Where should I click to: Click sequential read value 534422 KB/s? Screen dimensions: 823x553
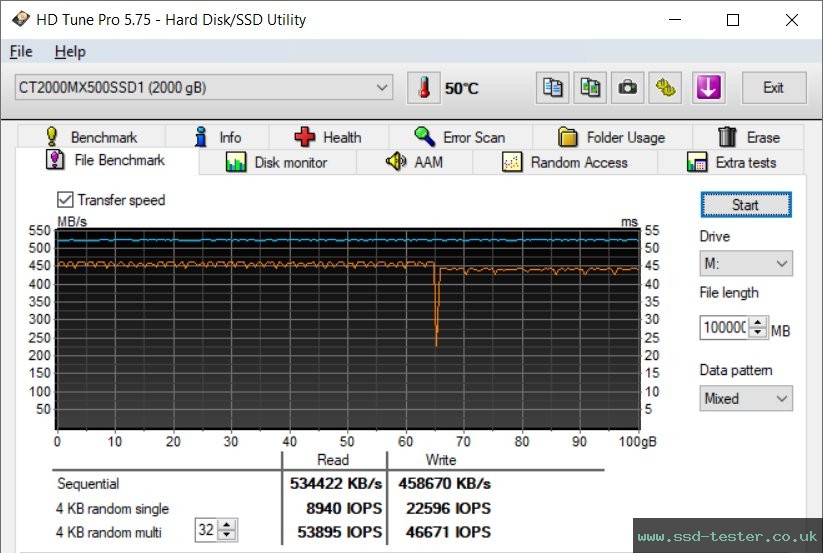(x=336, y=483)
